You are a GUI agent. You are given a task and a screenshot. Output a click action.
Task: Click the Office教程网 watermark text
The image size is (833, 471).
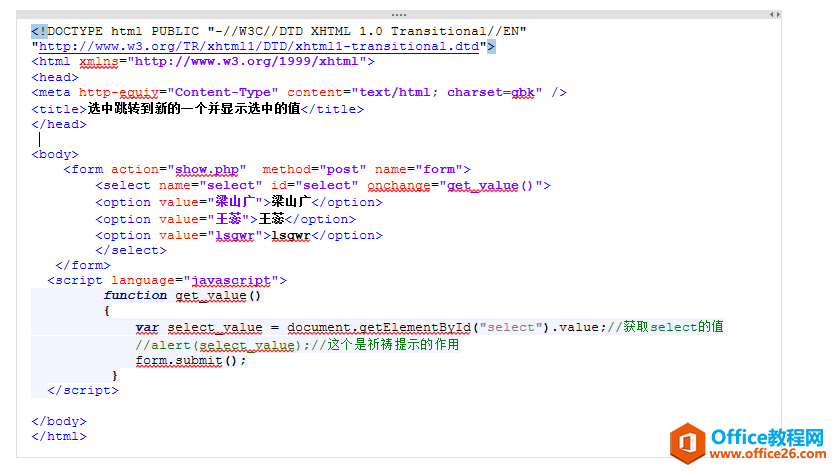[x=765, y=437]
